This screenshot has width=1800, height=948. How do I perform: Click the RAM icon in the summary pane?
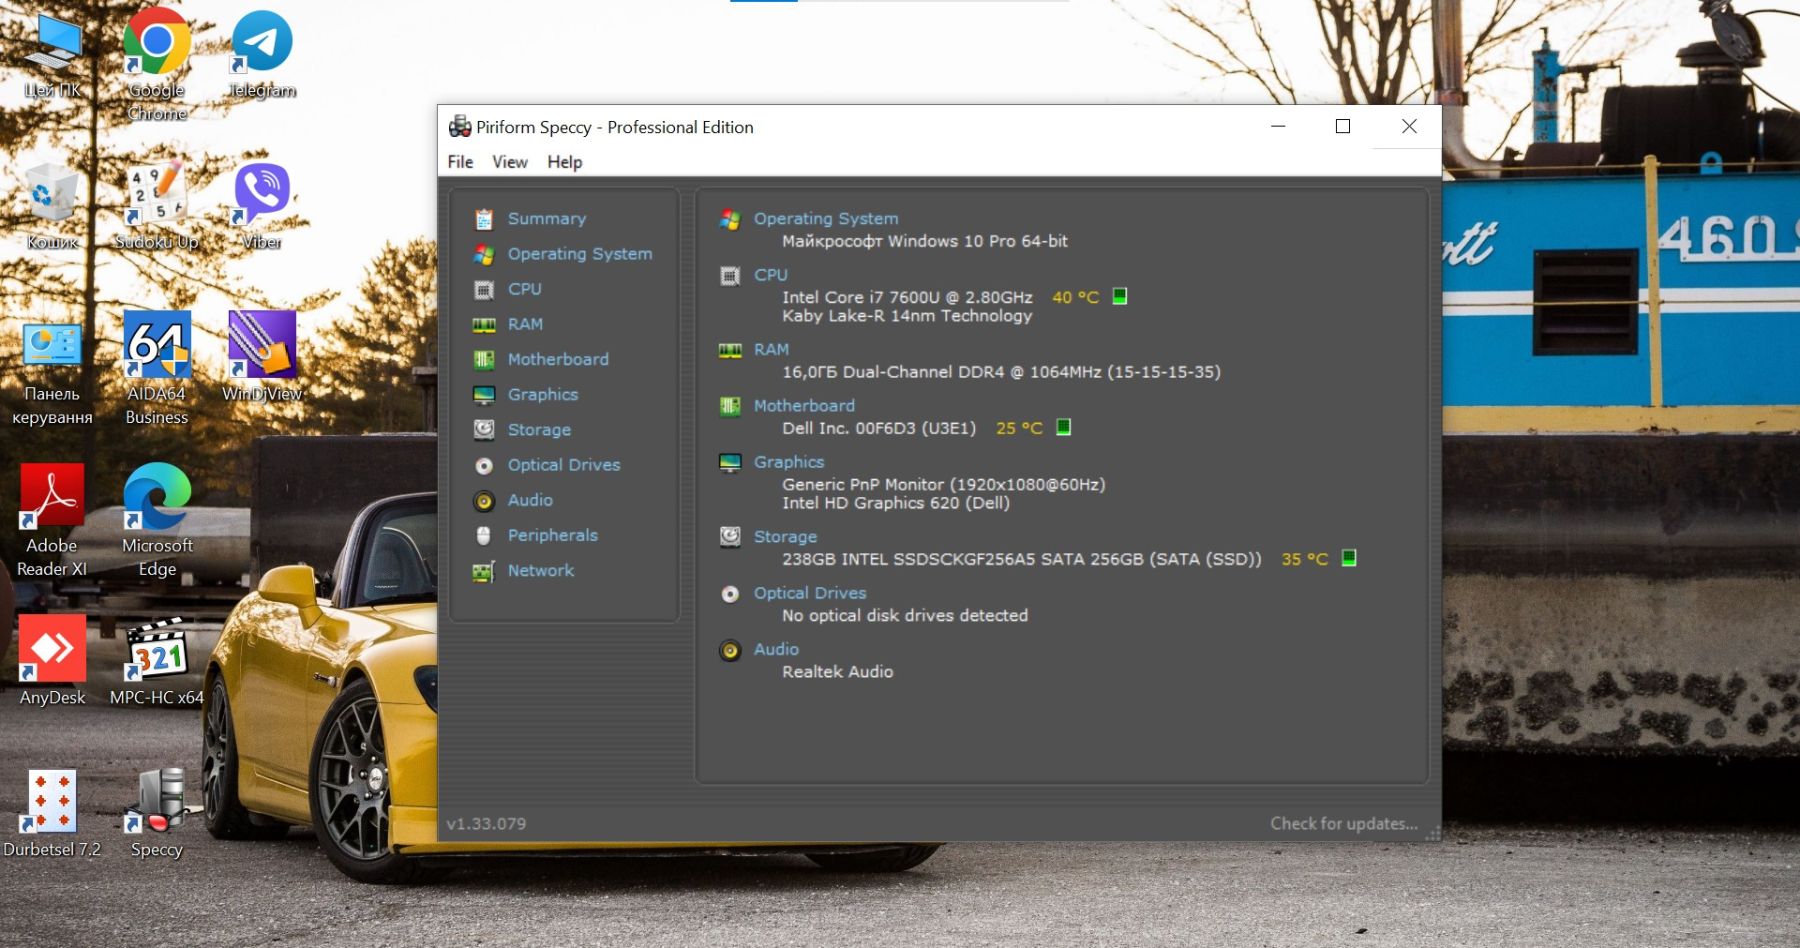(x=730, y=350)
